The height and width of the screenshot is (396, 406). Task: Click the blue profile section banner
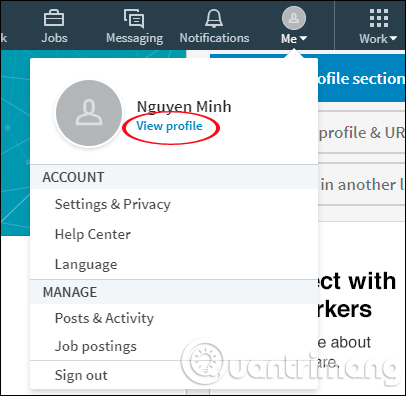[x=361, y=78]
